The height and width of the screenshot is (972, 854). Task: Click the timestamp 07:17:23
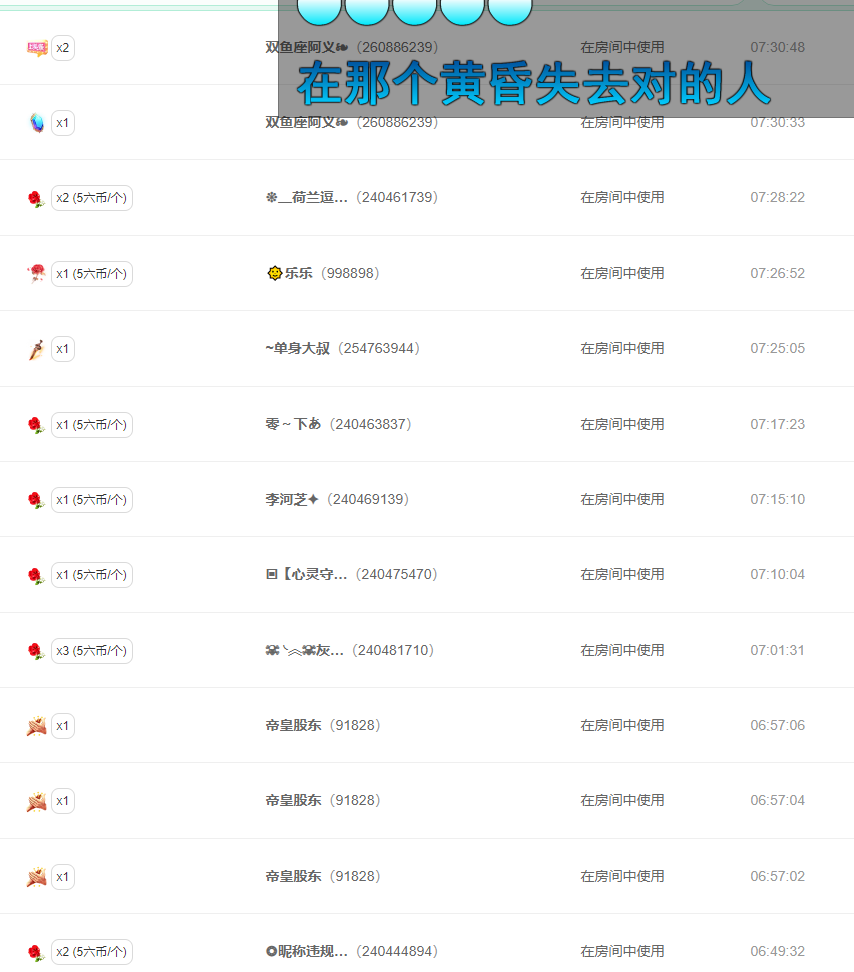click(x=778, y=424)
